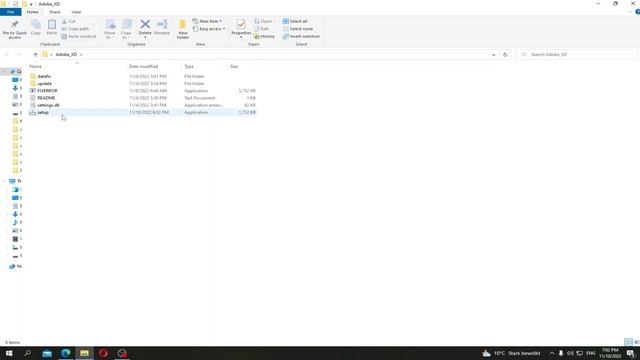Click the Back navigation arrow
The image size is (640, 360).
click(x=7, y=55)
